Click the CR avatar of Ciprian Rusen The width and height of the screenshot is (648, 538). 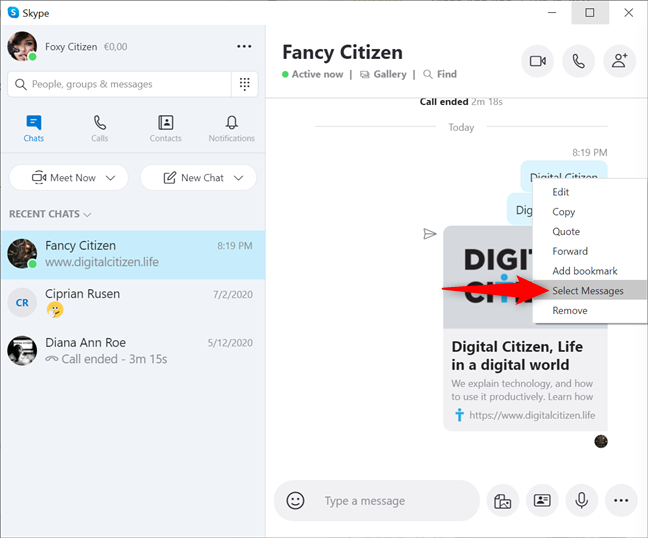(x=22, y=302)
